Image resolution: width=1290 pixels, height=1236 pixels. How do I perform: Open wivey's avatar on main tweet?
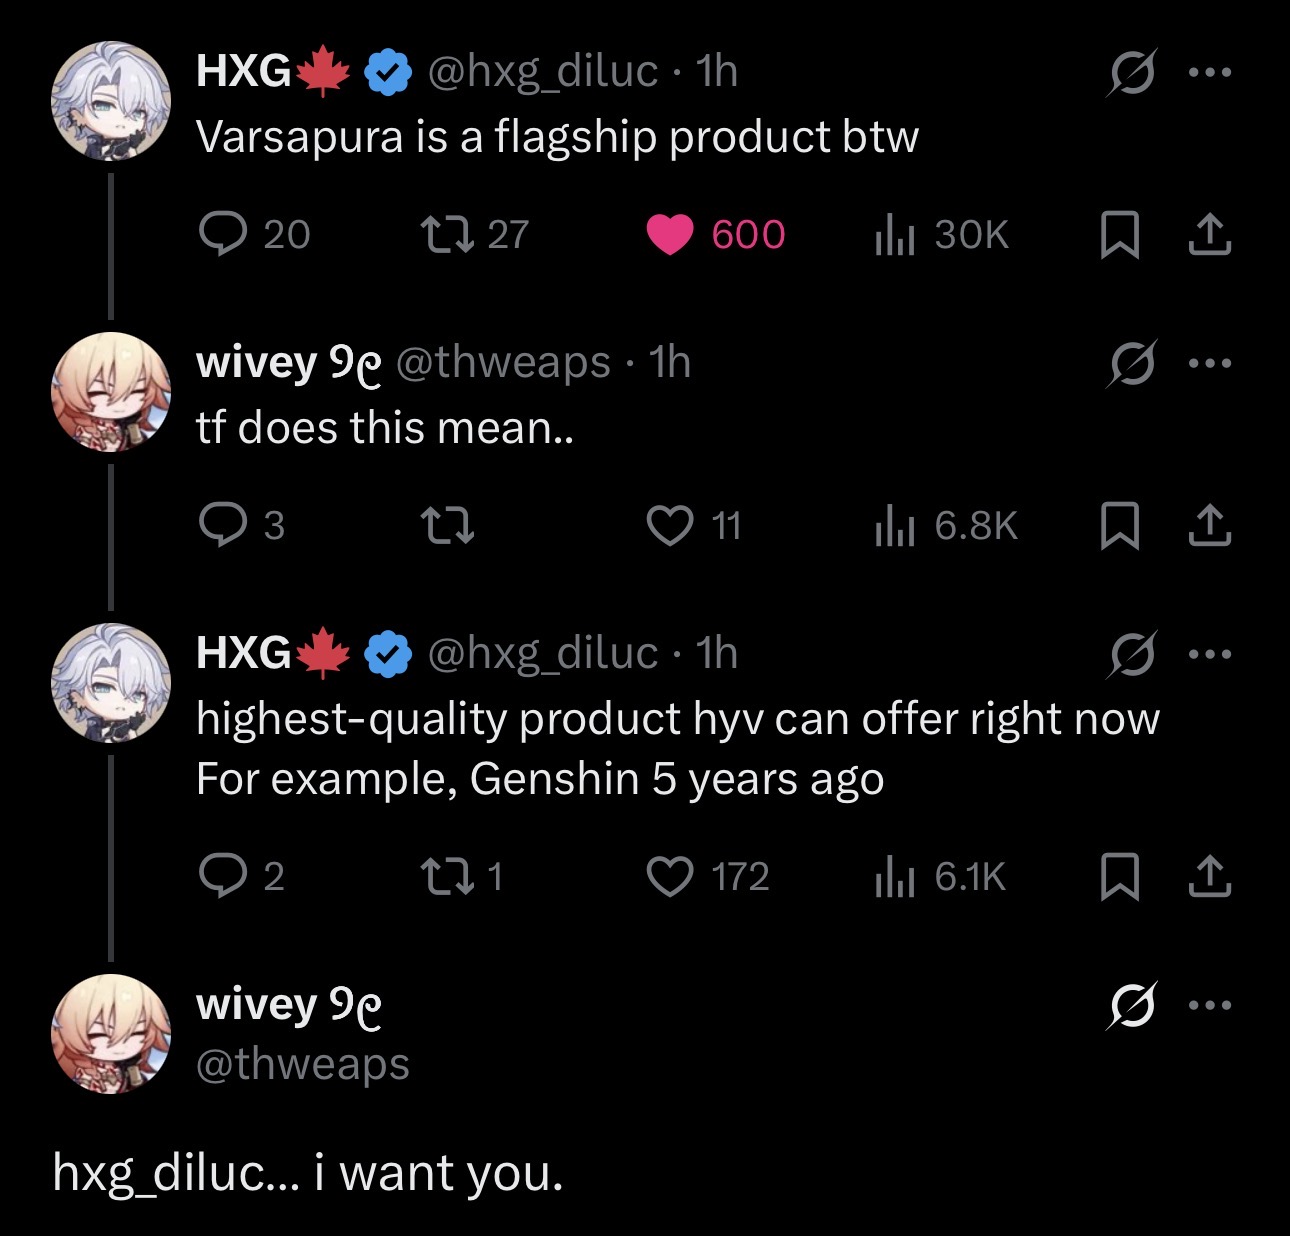[111, 1034]
